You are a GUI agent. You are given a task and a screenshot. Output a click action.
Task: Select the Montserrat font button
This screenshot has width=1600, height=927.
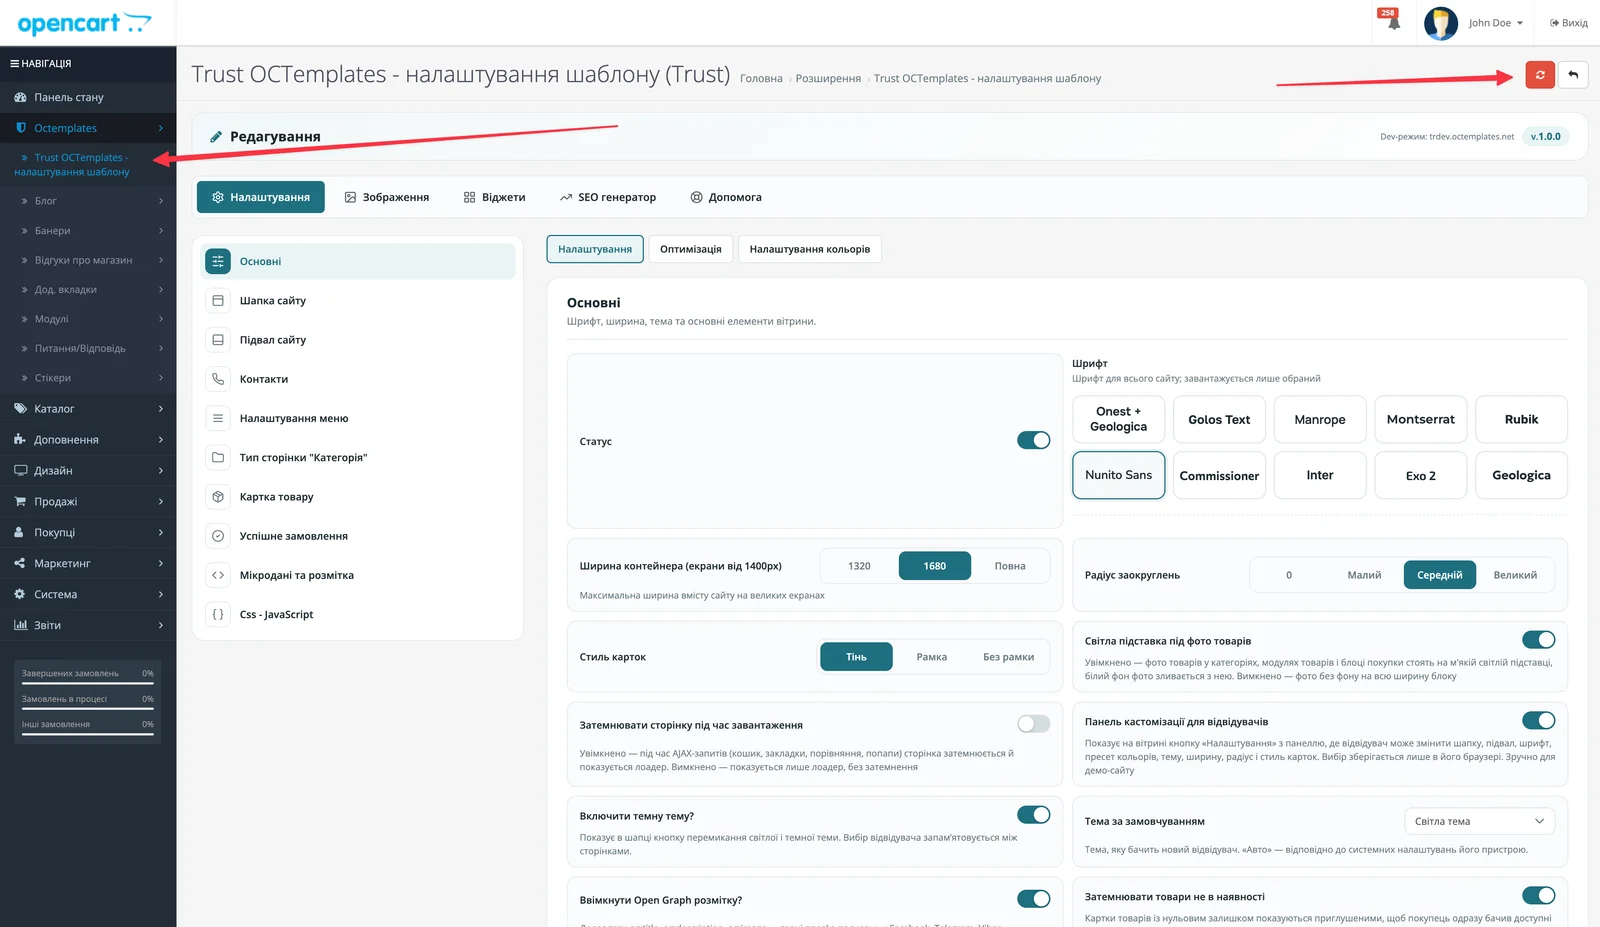(x=1421, y=420)
